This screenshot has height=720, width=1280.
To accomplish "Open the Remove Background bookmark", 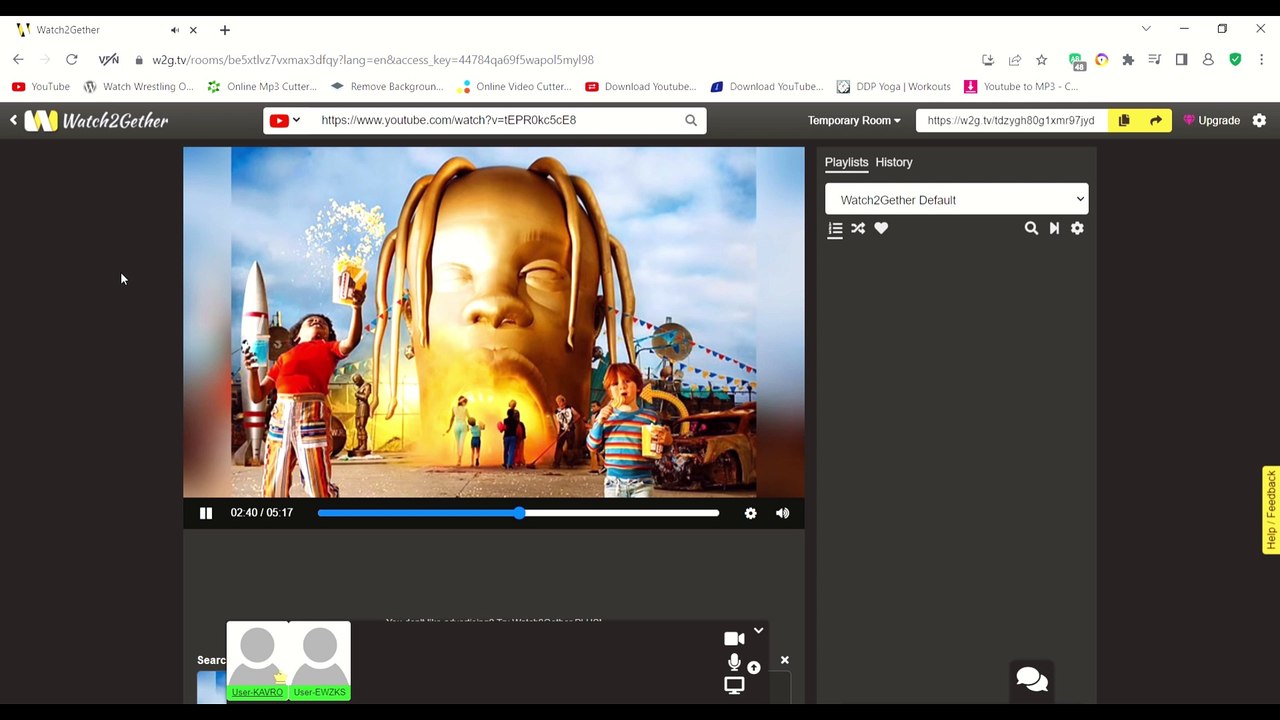I will tap(387, 87).
